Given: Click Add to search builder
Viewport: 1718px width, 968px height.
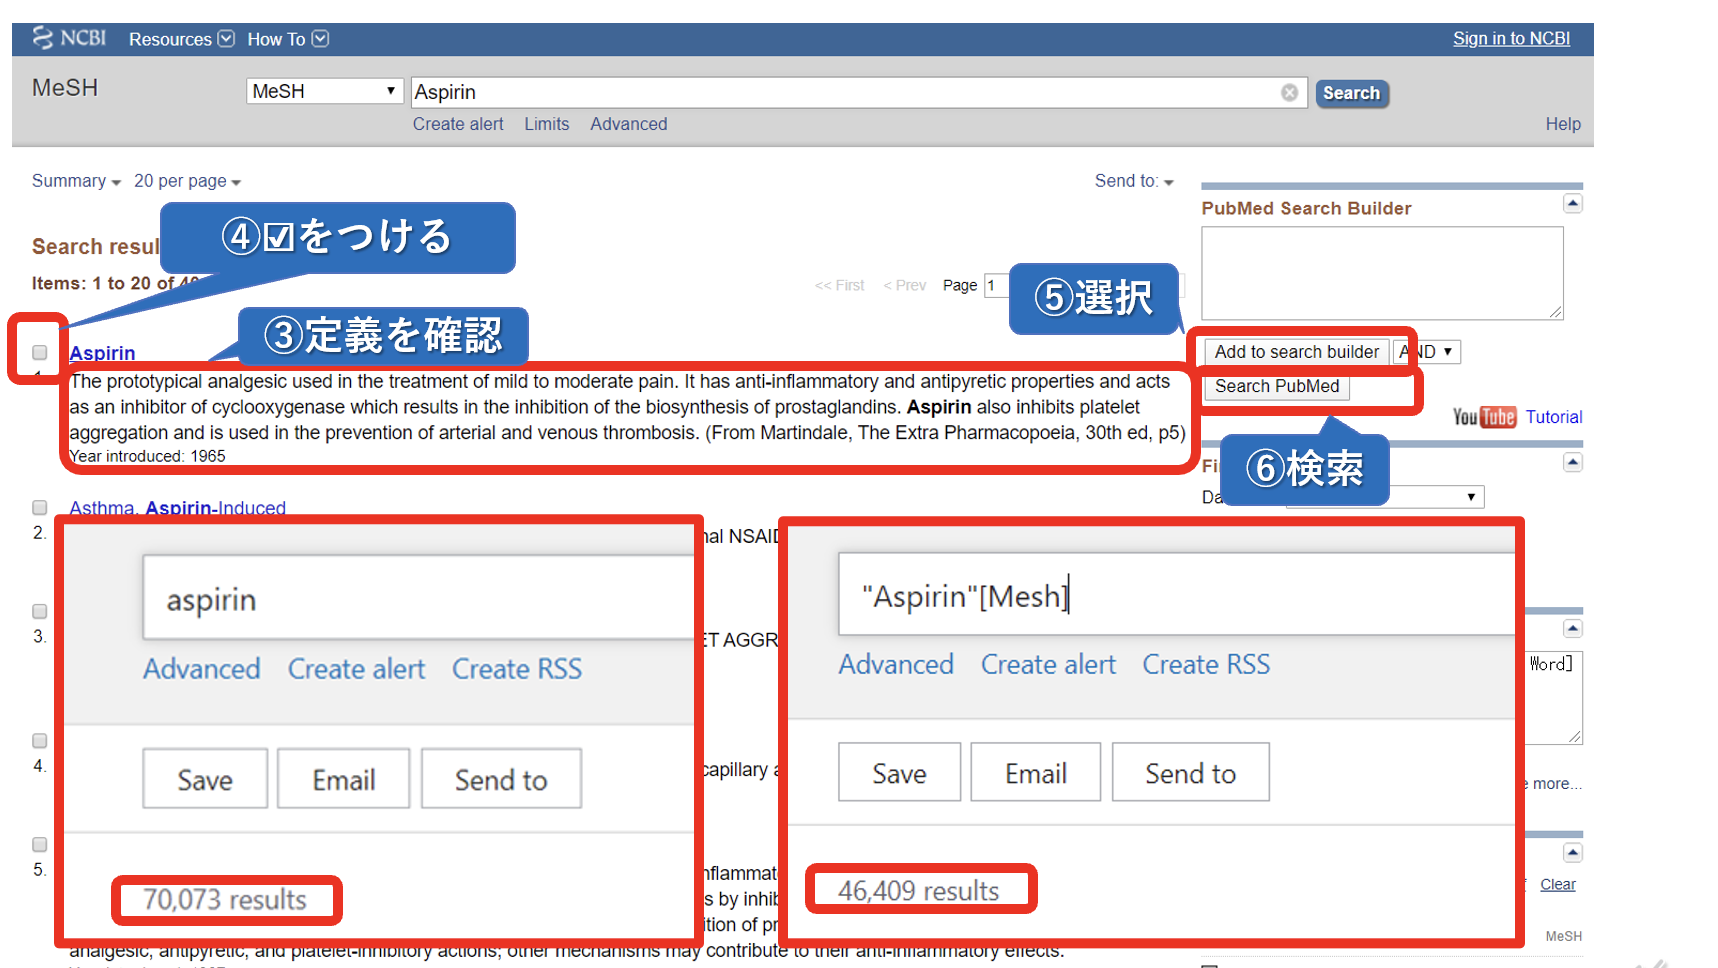Looking at the screenshot, I should (1295, 351).
